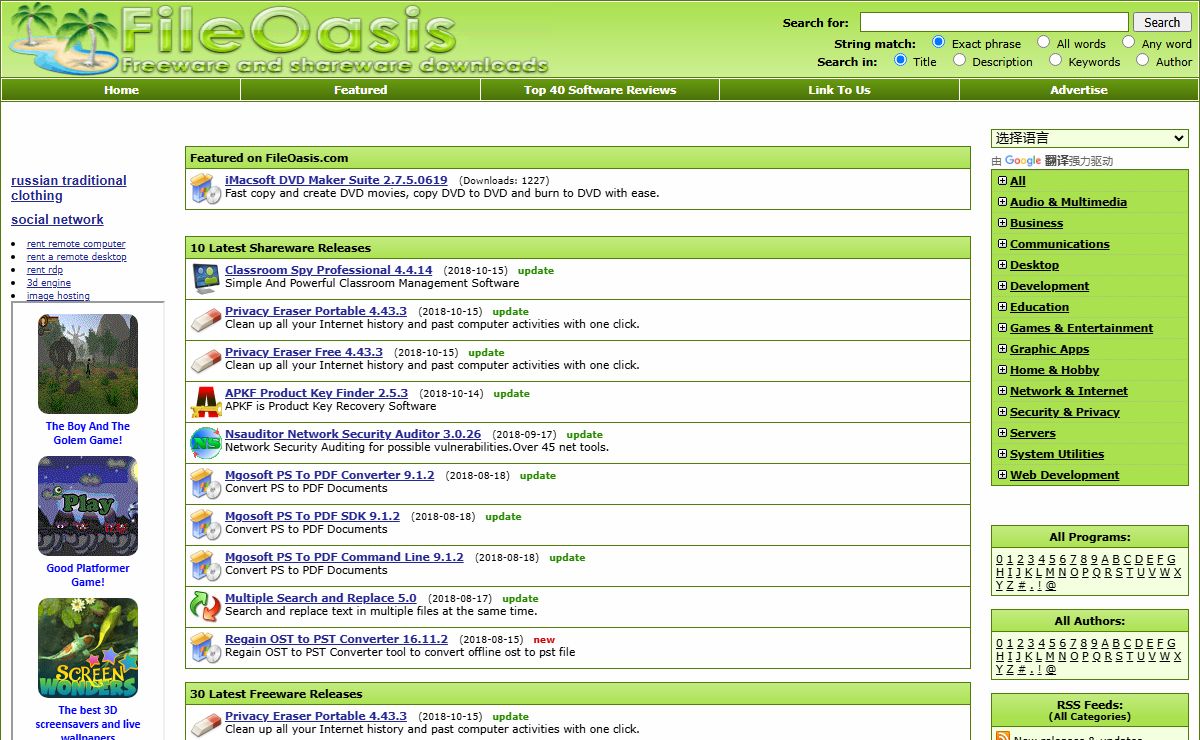Click inside the Search for text field

click(x=994, y=22)
